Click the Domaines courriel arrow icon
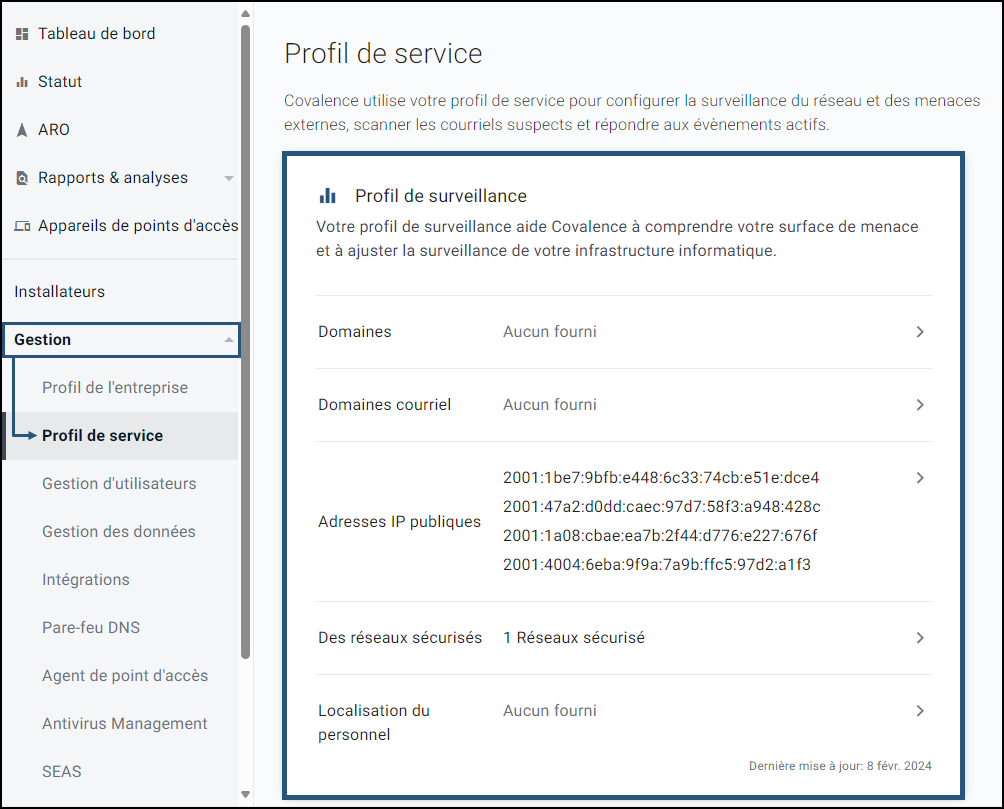Screen dimensions: 1004x809 (920, 404)
